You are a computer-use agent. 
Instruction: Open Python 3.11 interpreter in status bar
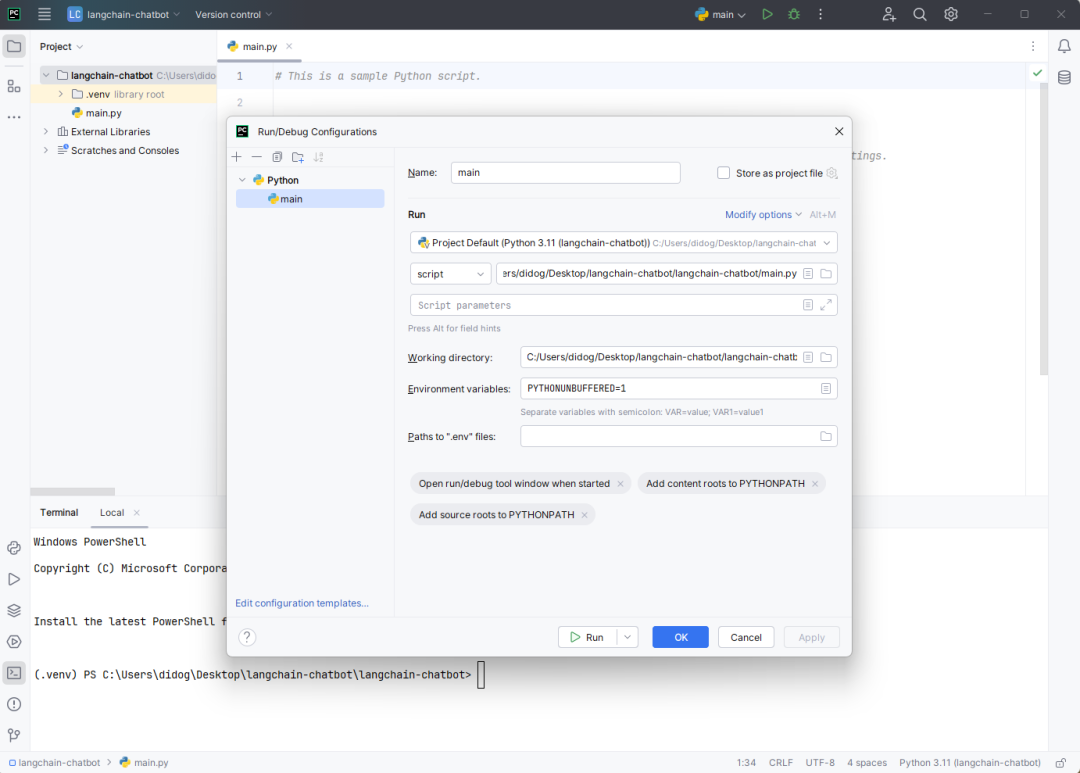tap(969, 763)
